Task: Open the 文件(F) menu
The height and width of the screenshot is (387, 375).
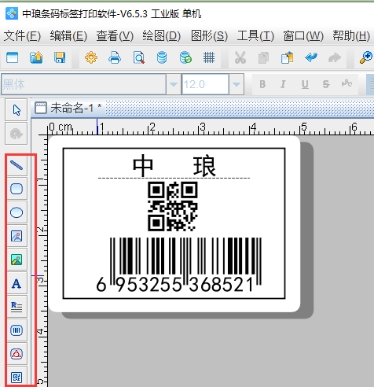Action: pyautogui.click(x=22, y=36)
